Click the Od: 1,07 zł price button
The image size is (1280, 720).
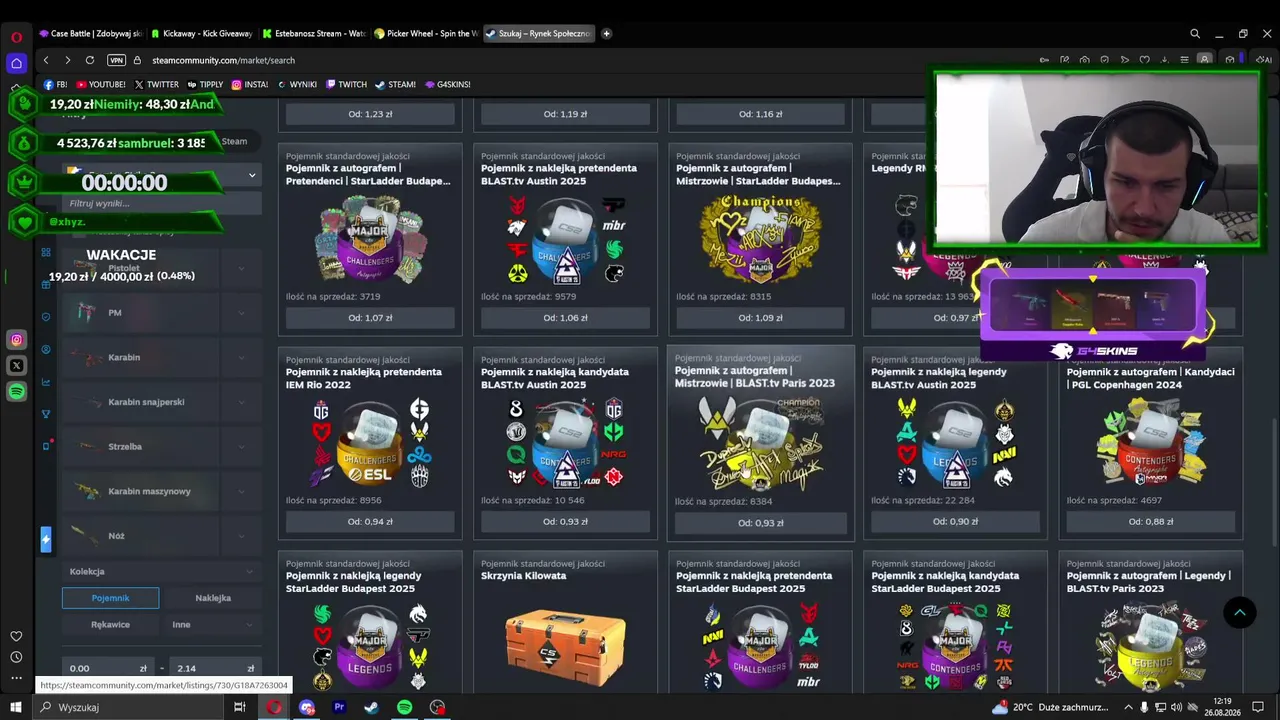[x=370, y=318]
